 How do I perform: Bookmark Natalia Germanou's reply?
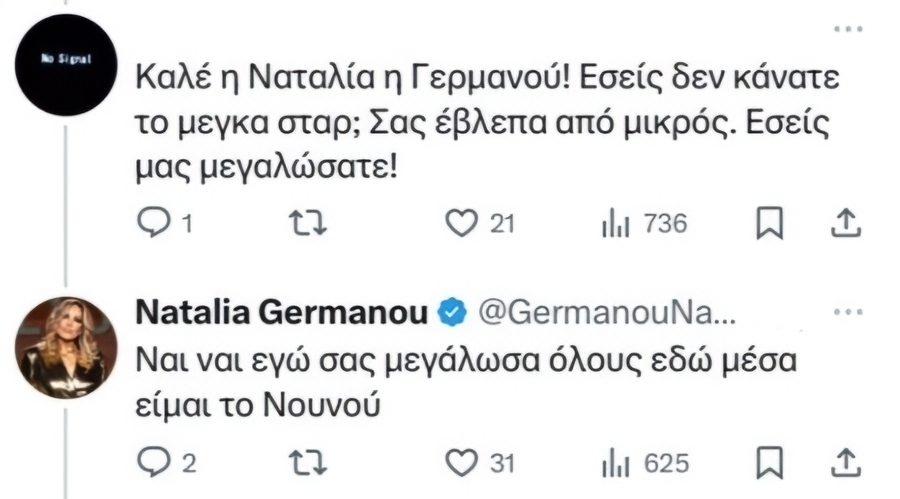tap(769, 462)
